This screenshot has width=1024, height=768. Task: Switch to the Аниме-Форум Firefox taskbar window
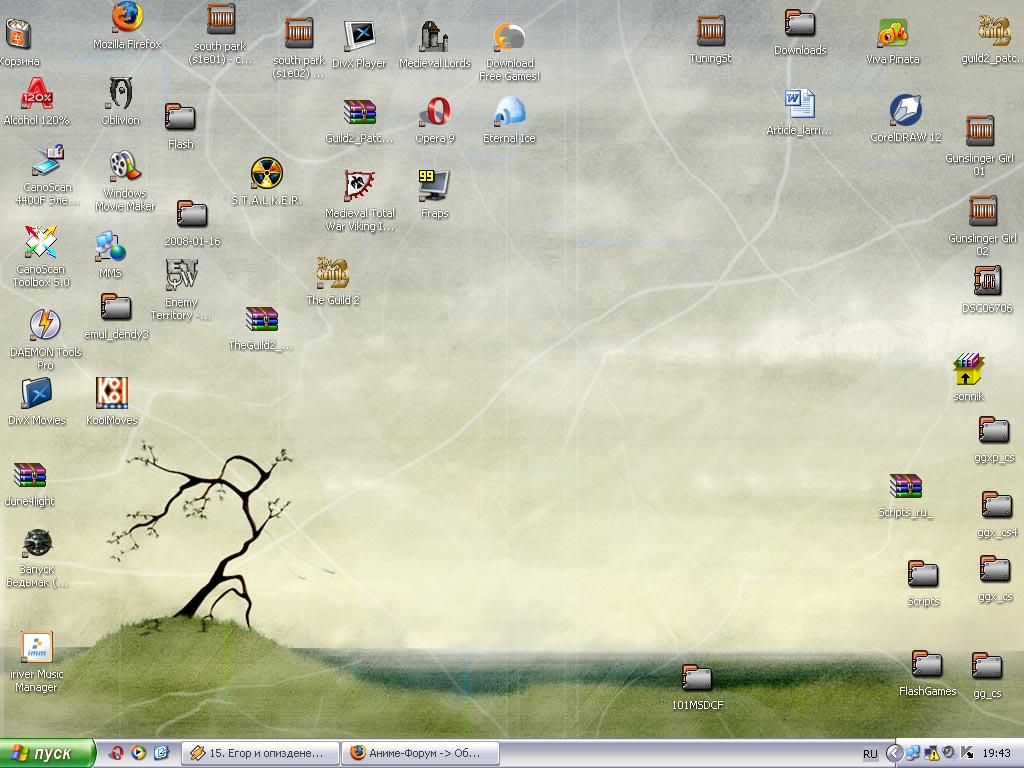tap(420, 753)
